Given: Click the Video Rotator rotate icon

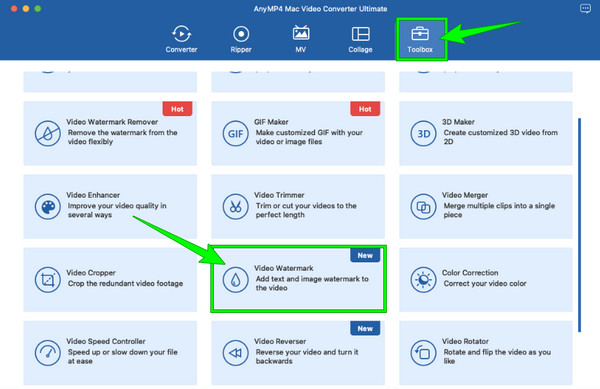Looking at the screenshot, I should coord(423,353).
